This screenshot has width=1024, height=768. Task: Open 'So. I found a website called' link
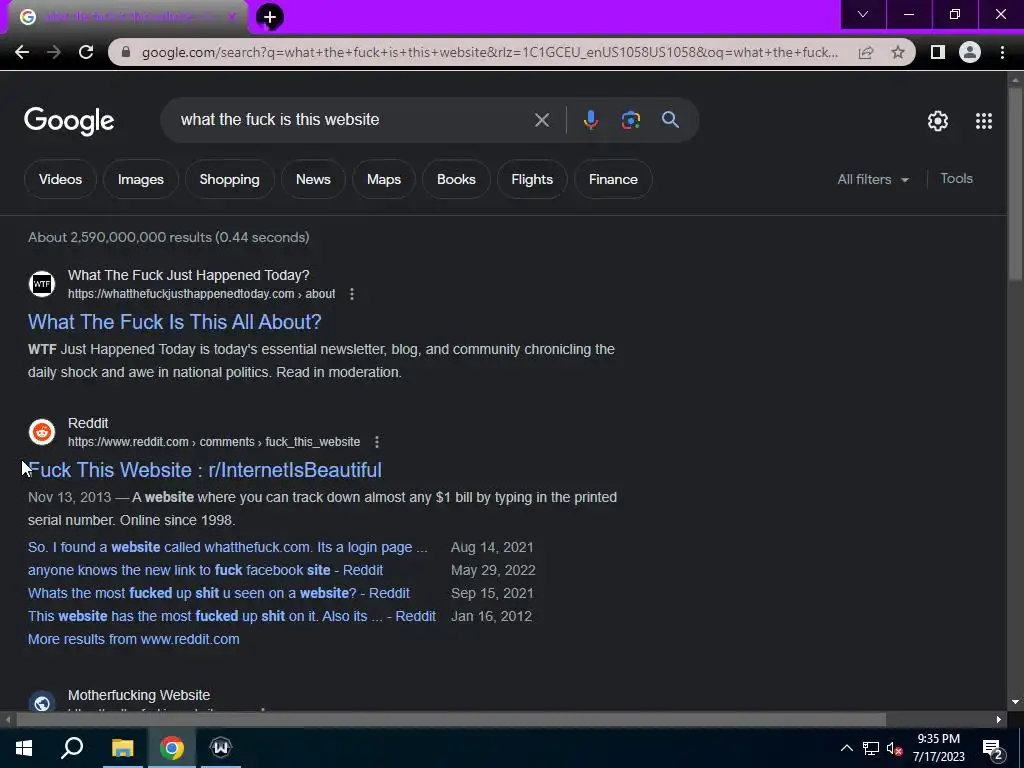tap(227, 547)
